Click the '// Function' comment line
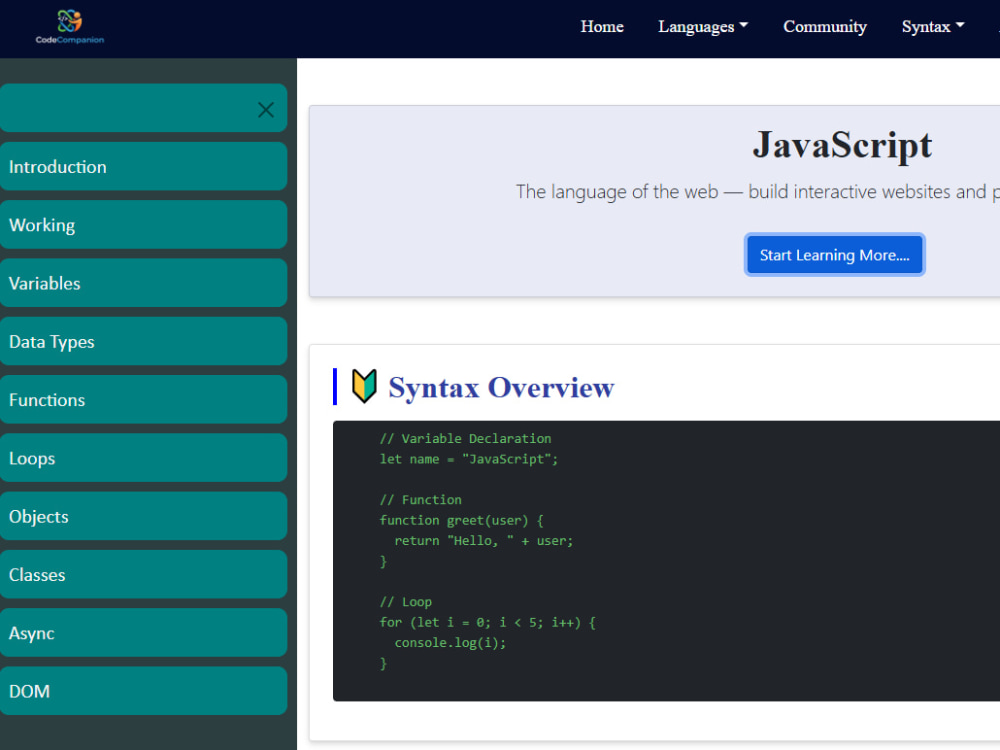This screenshot has height=750, width=1000. coord(420,500)
